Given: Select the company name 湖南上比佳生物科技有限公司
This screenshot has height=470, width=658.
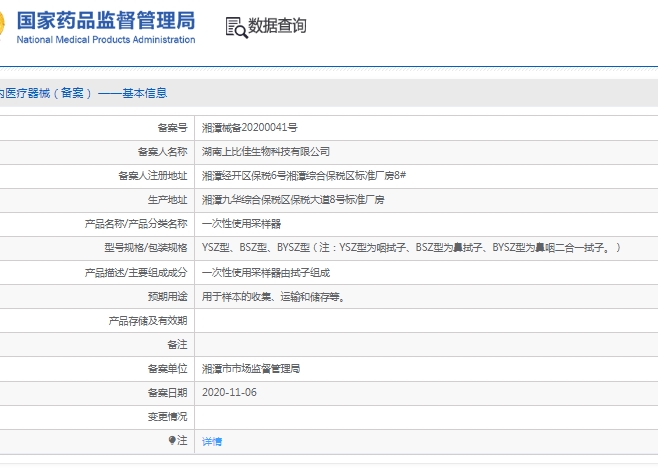Looking at the screenshot, I should pyautogui.click(x=266, y=151).
